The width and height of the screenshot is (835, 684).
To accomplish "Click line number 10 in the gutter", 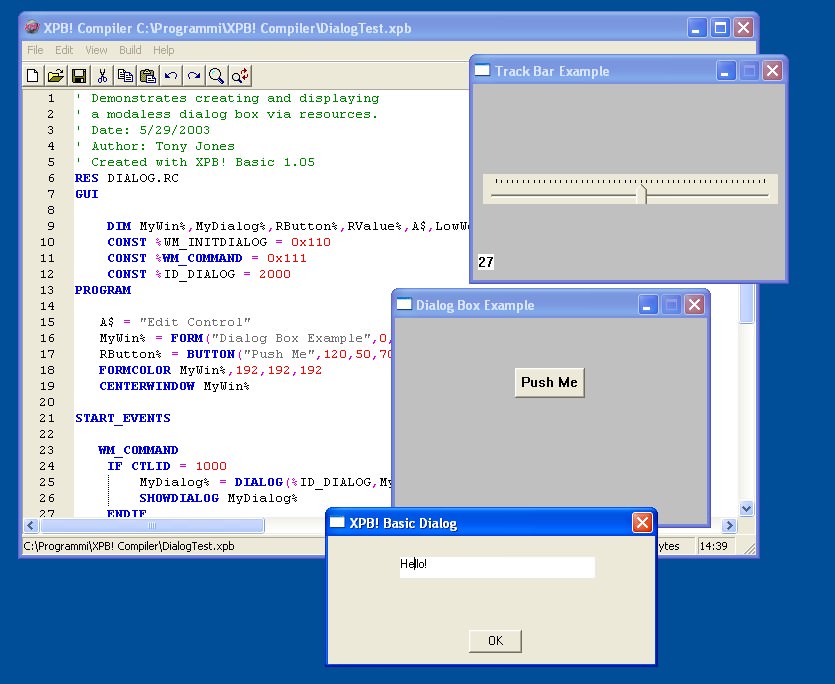I will pos(47,242).
